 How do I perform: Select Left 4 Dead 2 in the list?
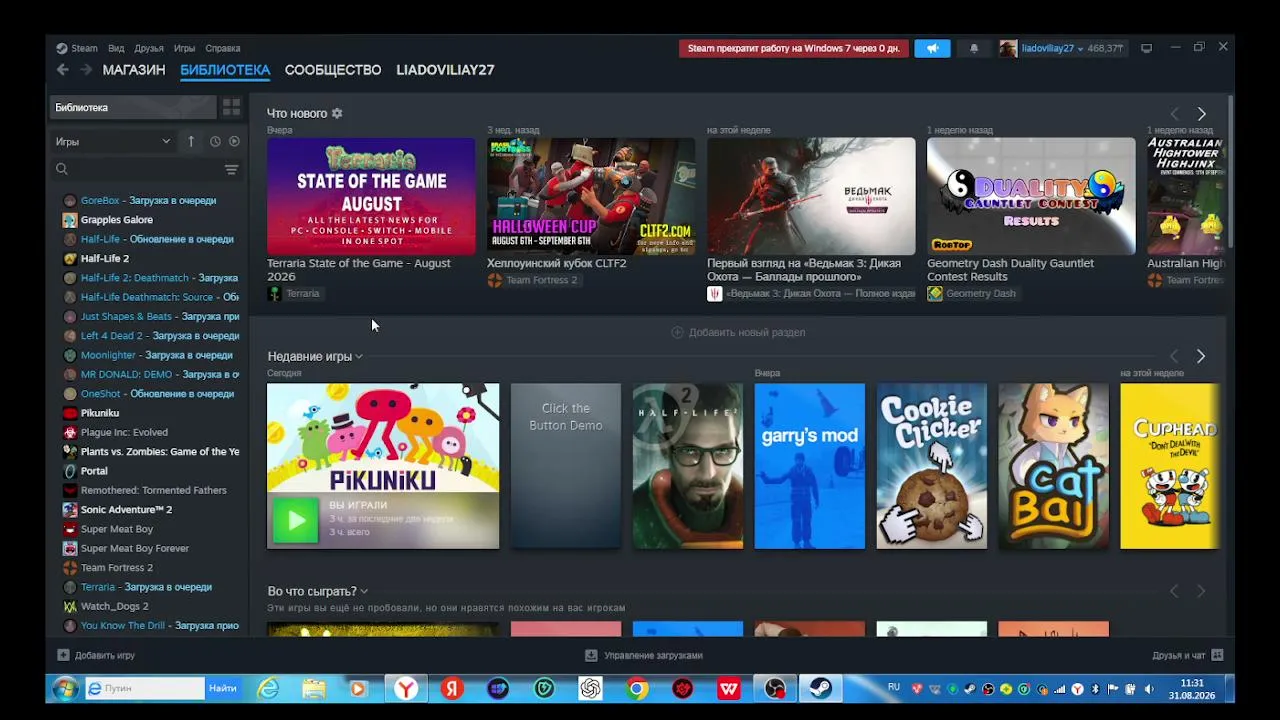pyautogui.click(x=151, y=336)
